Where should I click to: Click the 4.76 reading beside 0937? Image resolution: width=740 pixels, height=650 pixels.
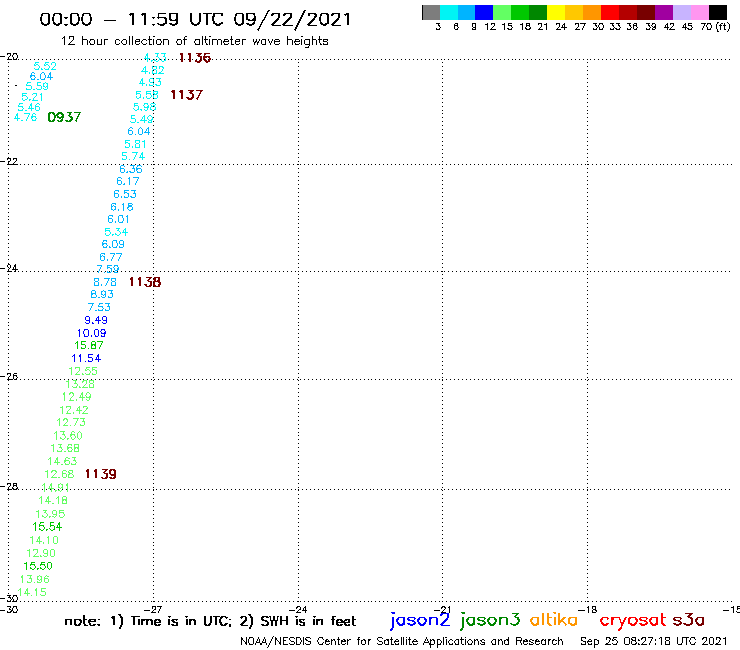click(25, 117)
